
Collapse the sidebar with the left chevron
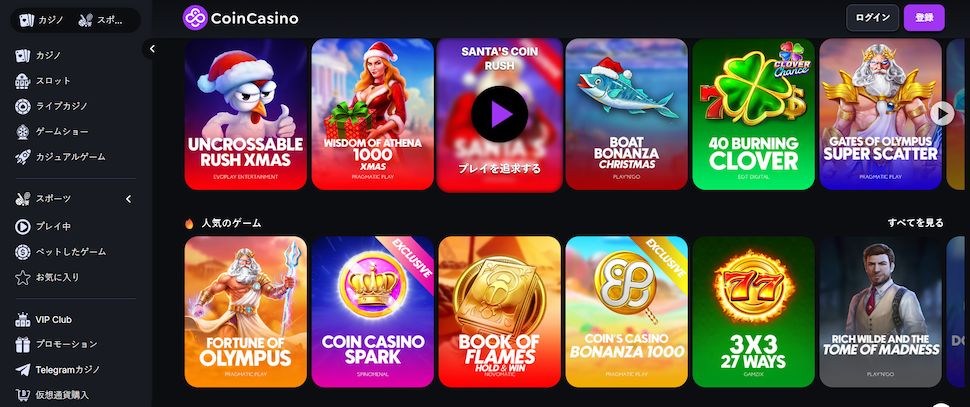pyautogui.click(x=152, y=49)
